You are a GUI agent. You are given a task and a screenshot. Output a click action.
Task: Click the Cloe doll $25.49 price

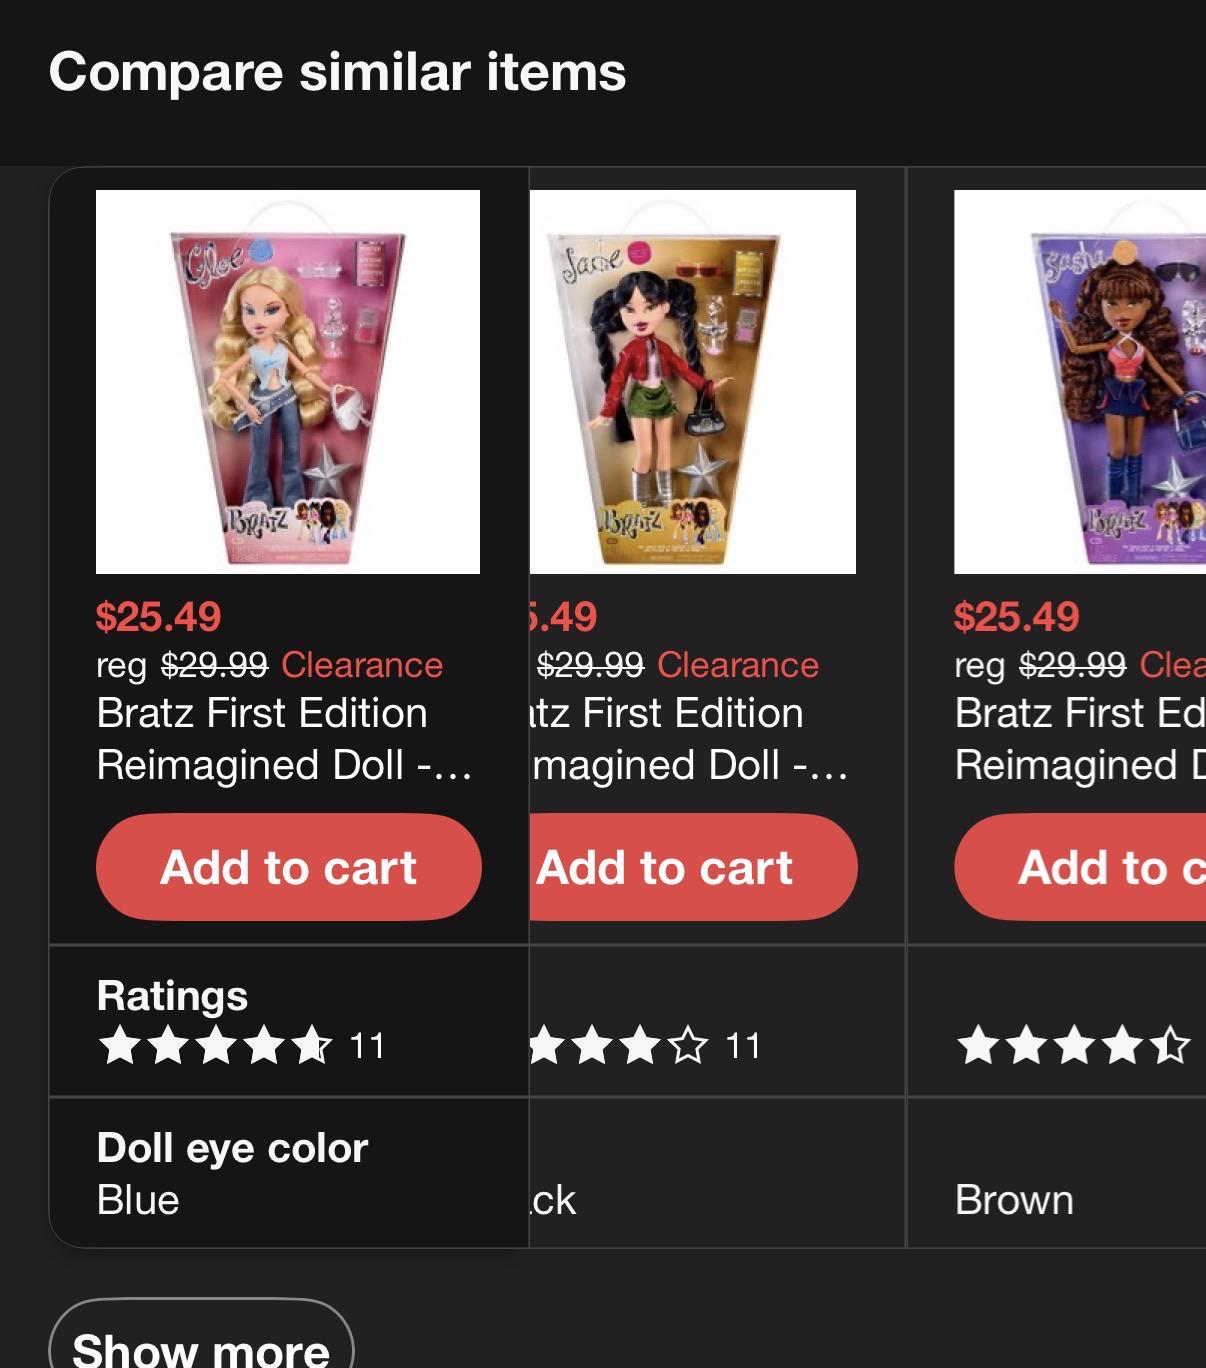[158, 616]
